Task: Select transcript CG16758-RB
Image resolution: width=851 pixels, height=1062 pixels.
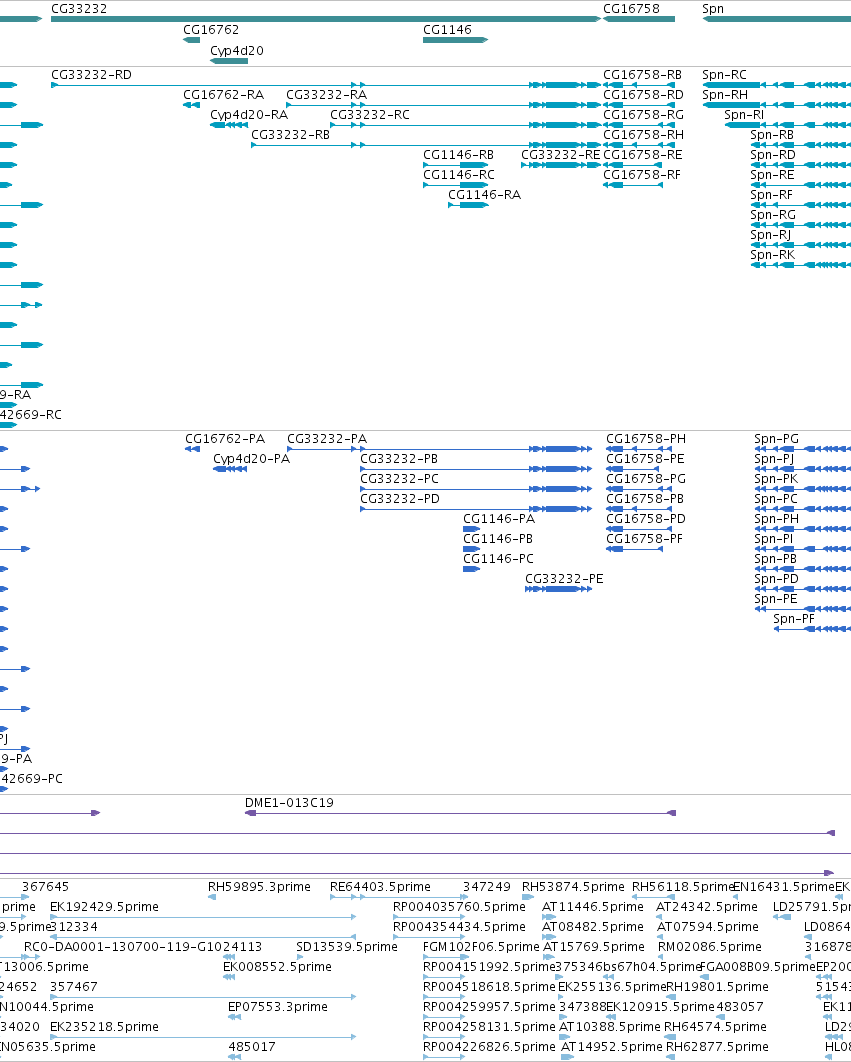Action: click(x=642, y=75)
